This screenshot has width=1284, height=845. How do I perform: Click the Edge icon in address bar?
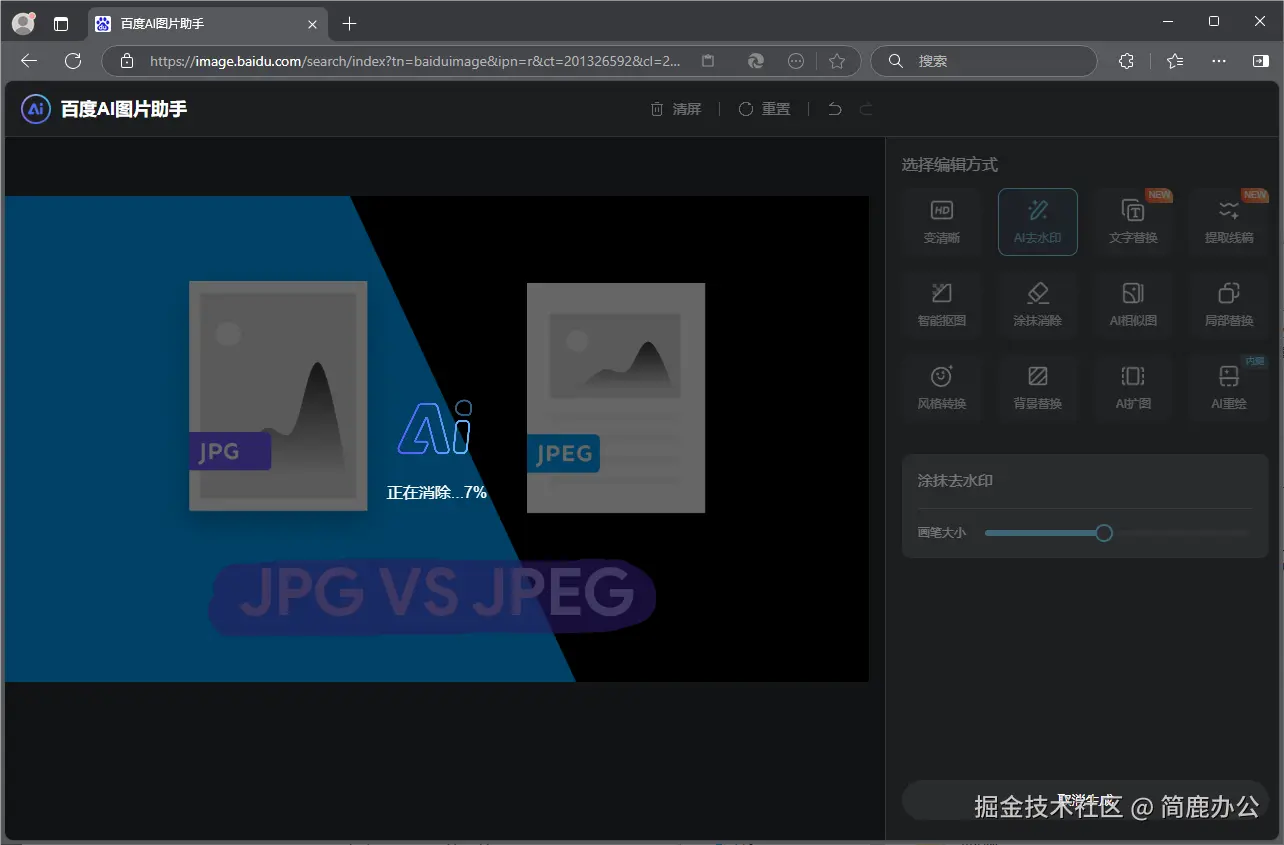click(756, 61)
